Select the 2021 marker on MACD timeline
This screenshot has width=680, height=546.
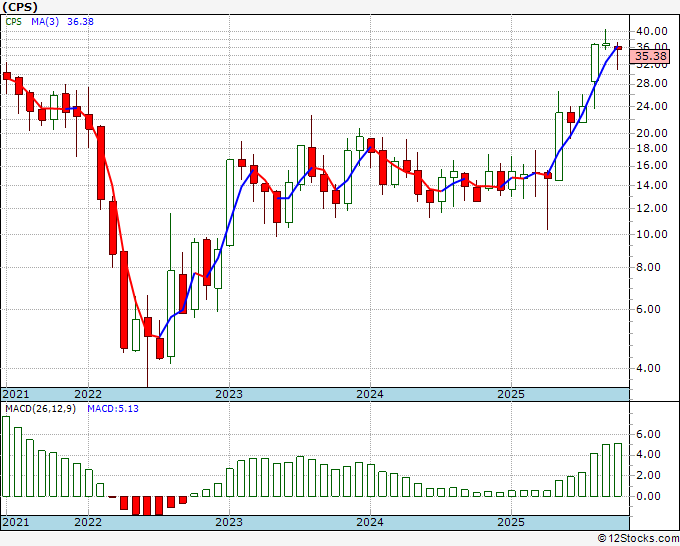coord(16,522)
